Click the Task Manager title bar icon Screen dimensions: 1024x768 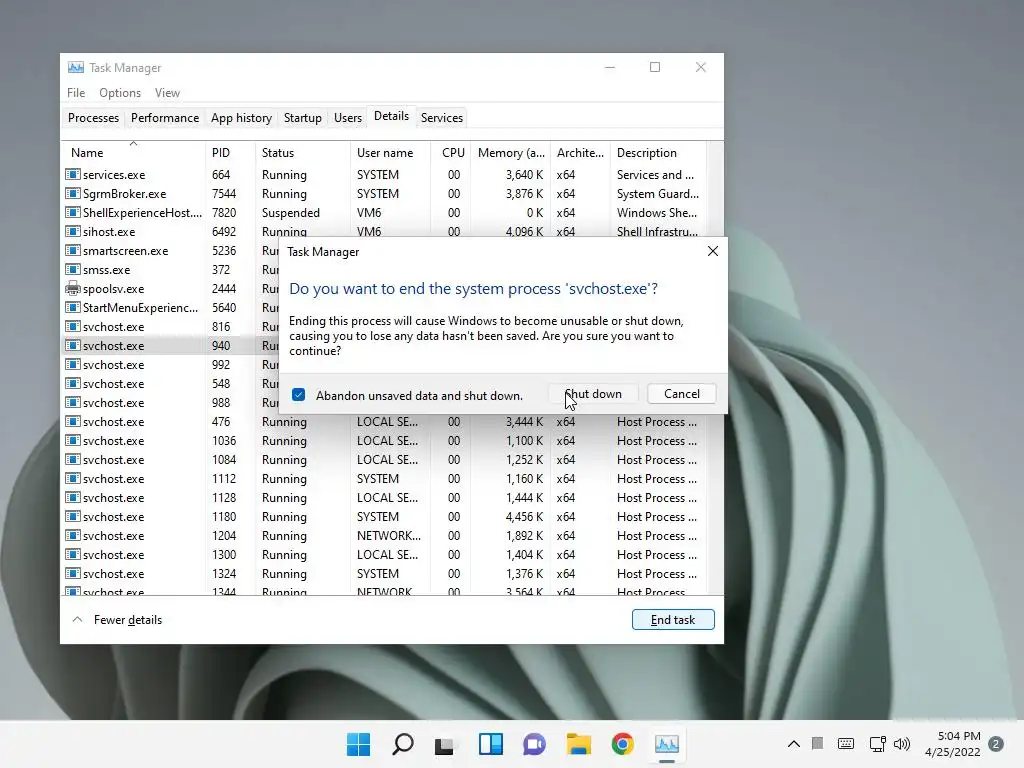tap(76, 67)
